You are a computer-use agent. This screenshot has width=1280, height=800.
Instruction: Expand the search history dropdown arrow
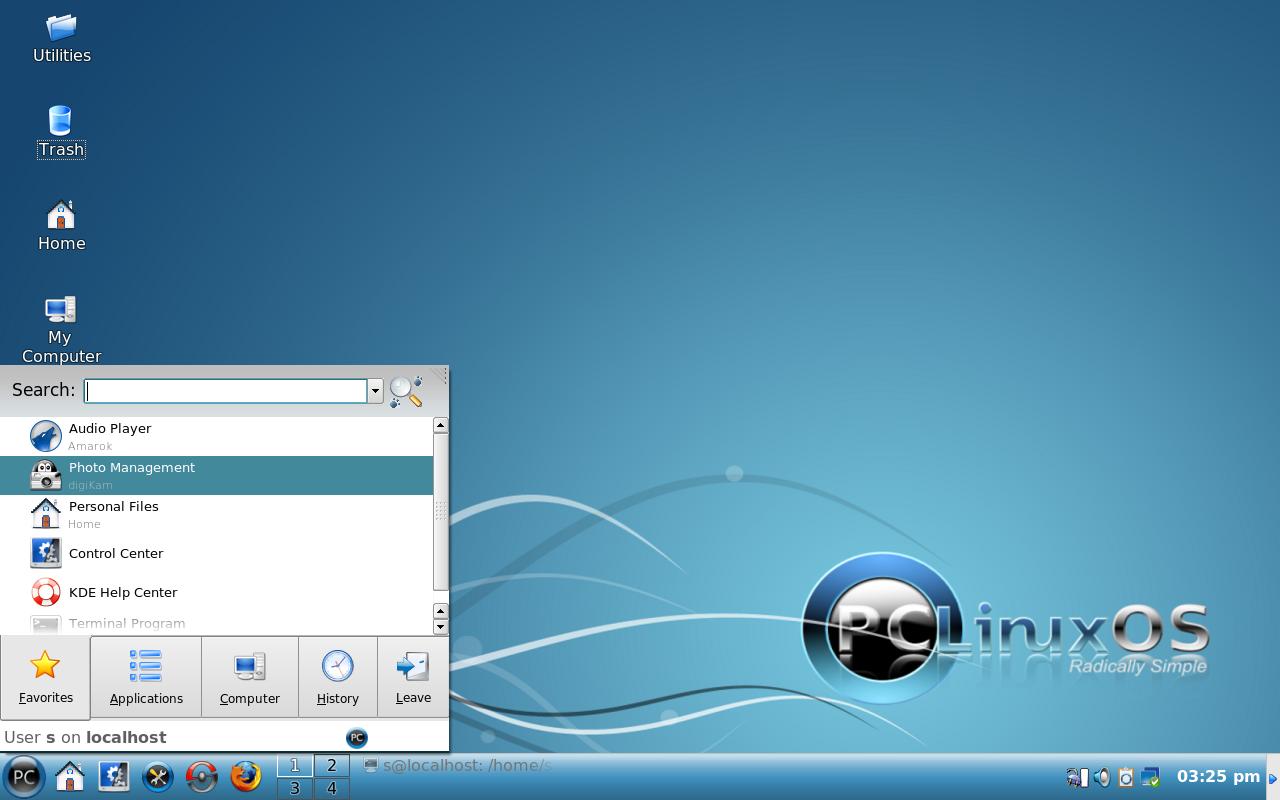click(375, 391)
